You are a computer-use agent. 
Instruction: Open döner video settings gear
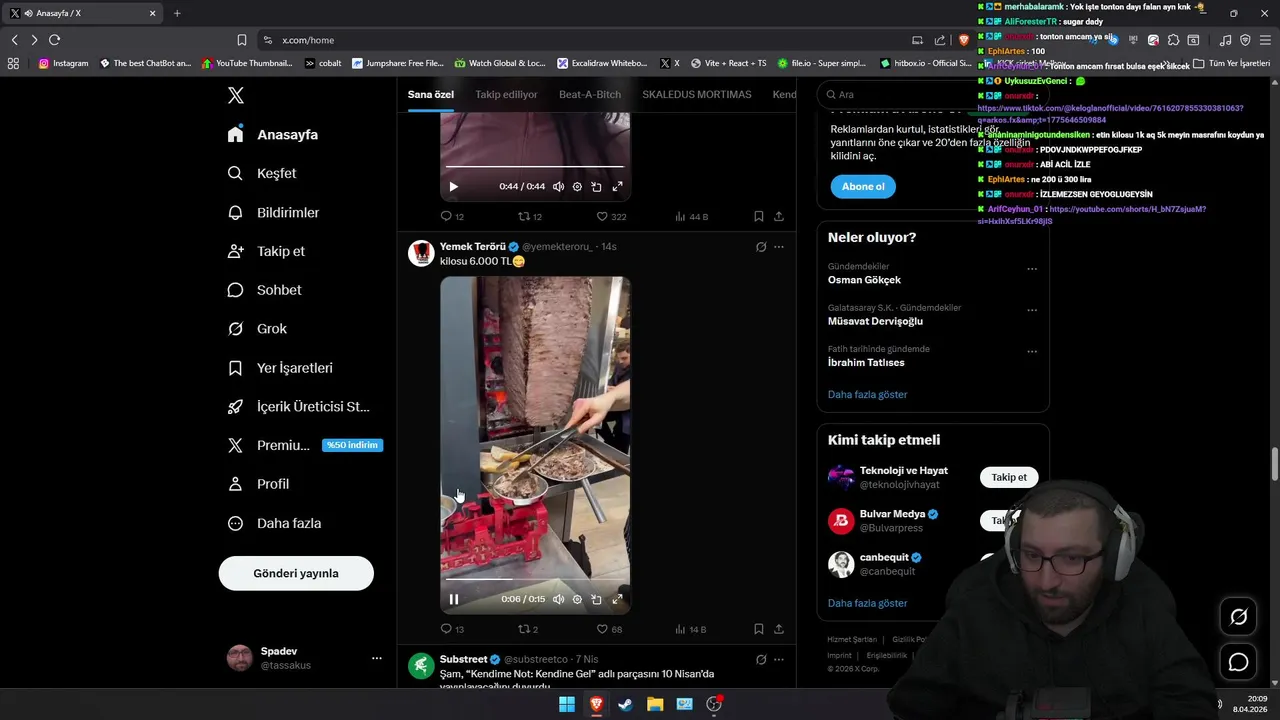(577, 599)
